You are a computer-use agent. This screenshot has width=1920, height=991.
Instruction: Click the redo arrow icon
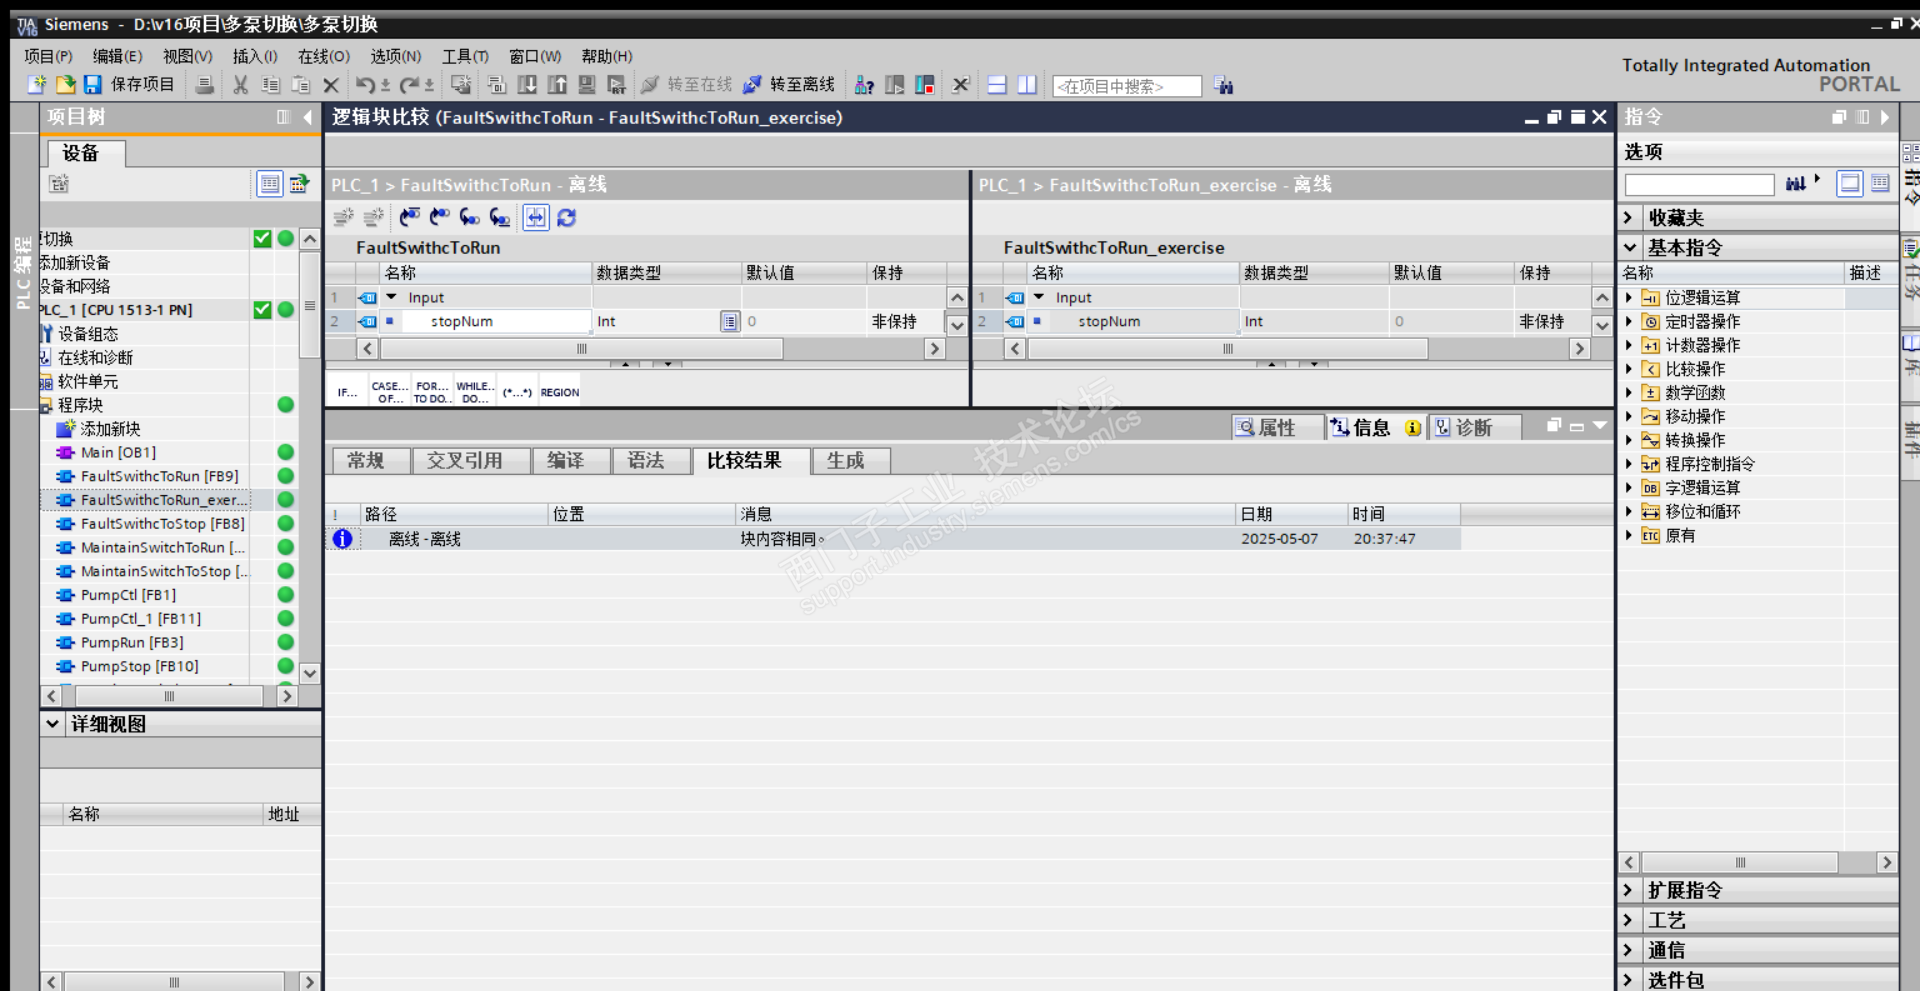[409, 85]
